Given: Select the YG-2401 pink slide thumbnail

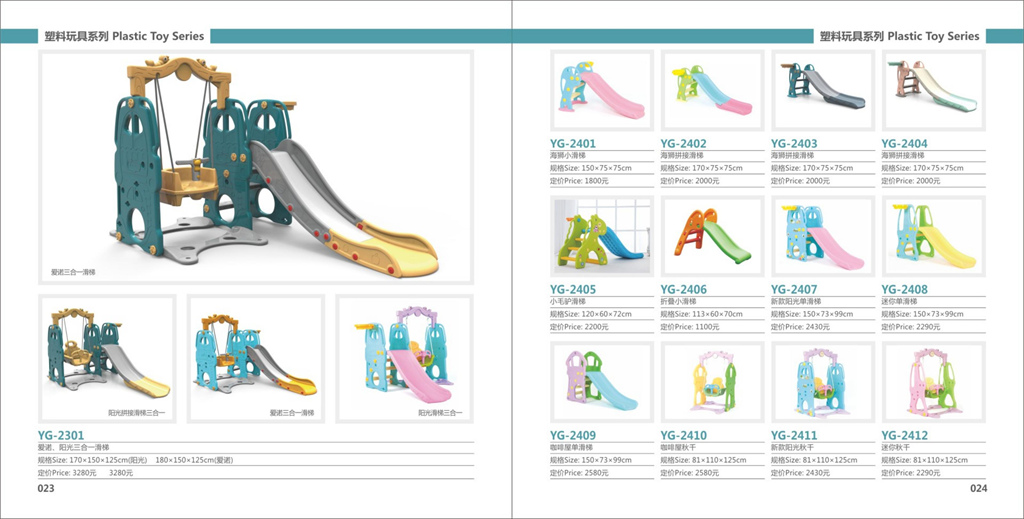Looking at the screenshot, I should click(602, 90).
